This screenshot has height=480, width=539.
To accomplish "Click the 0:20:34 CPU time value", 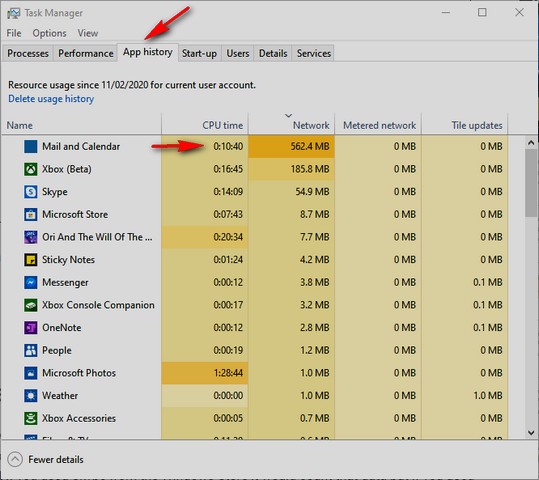I will pos(228,237).
